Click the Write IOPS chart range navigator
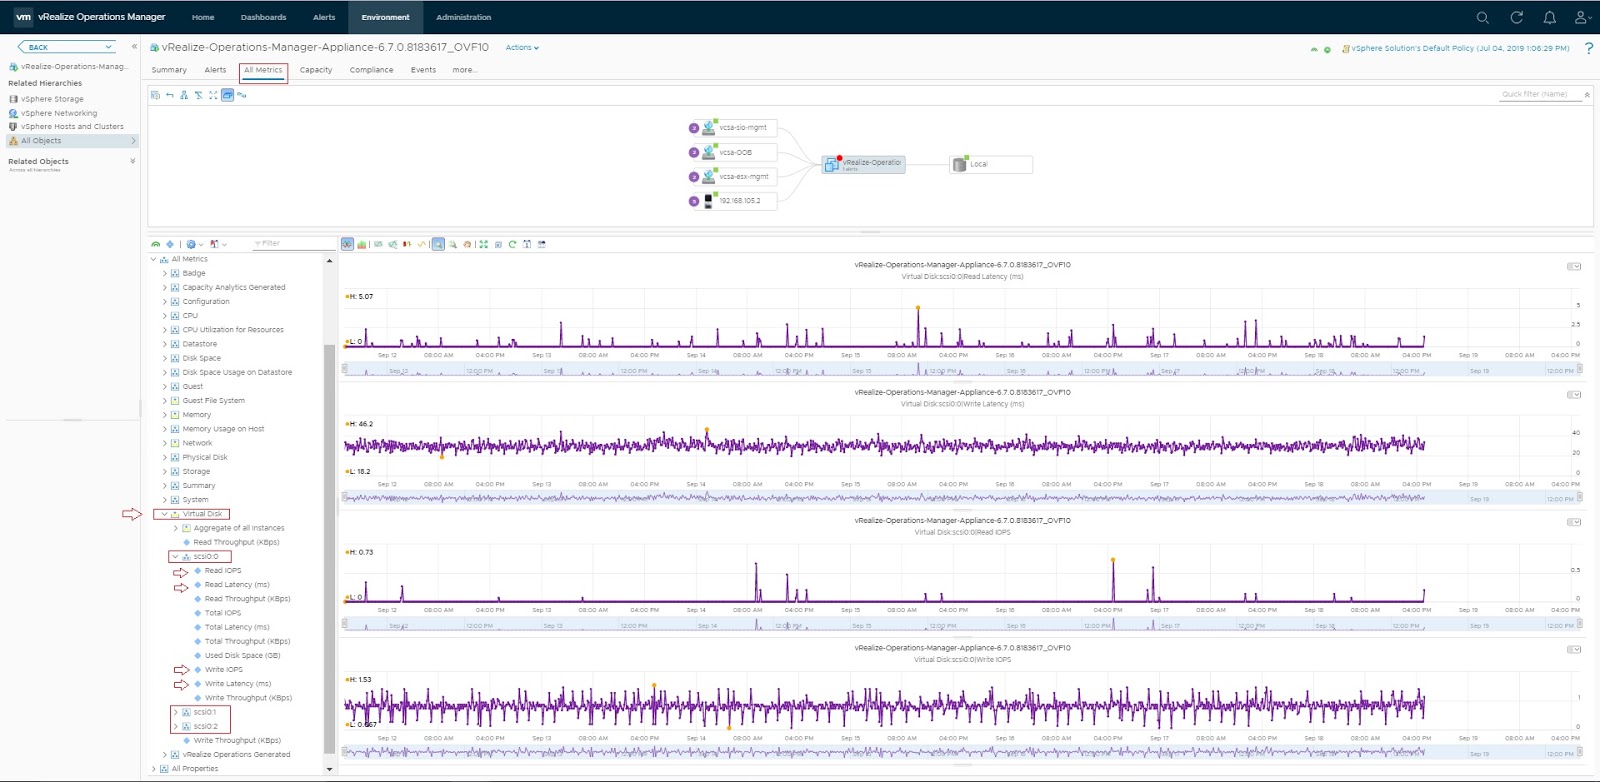Screen dimensions: 1600x782 coord(963,752)
